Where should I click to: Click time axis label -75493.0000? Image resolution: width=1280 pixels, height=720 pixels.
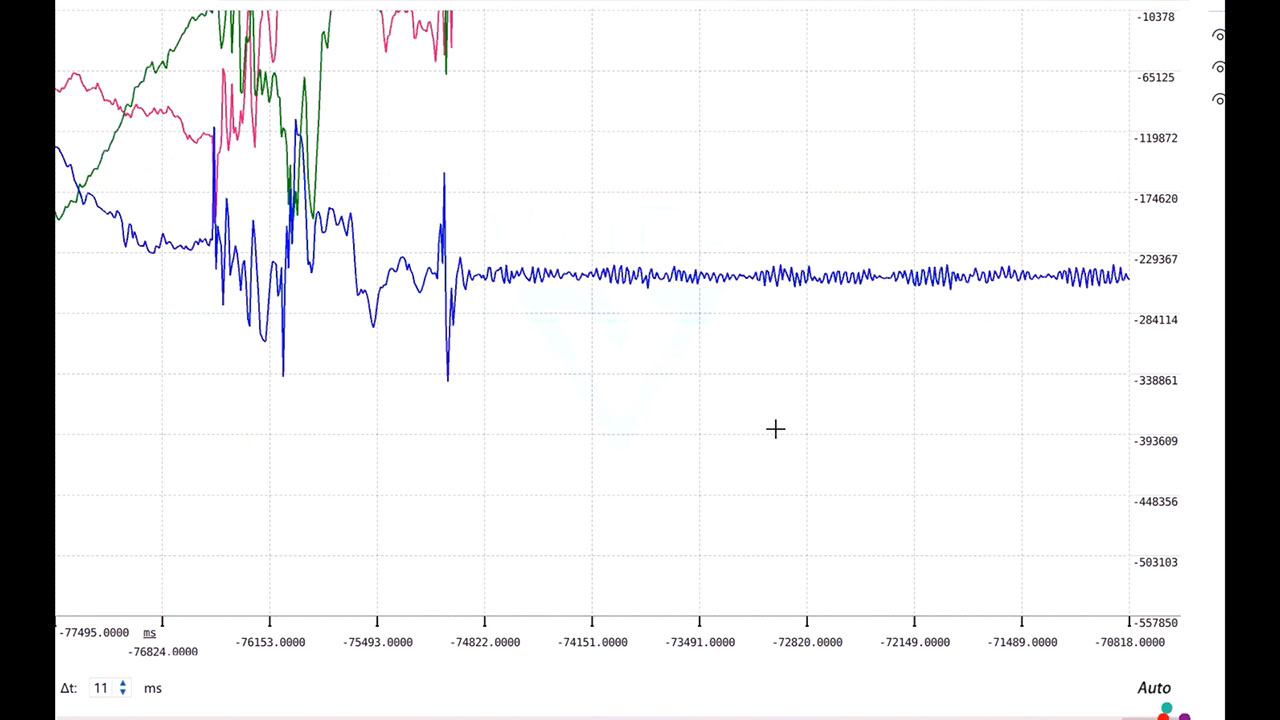click(377, 642)
